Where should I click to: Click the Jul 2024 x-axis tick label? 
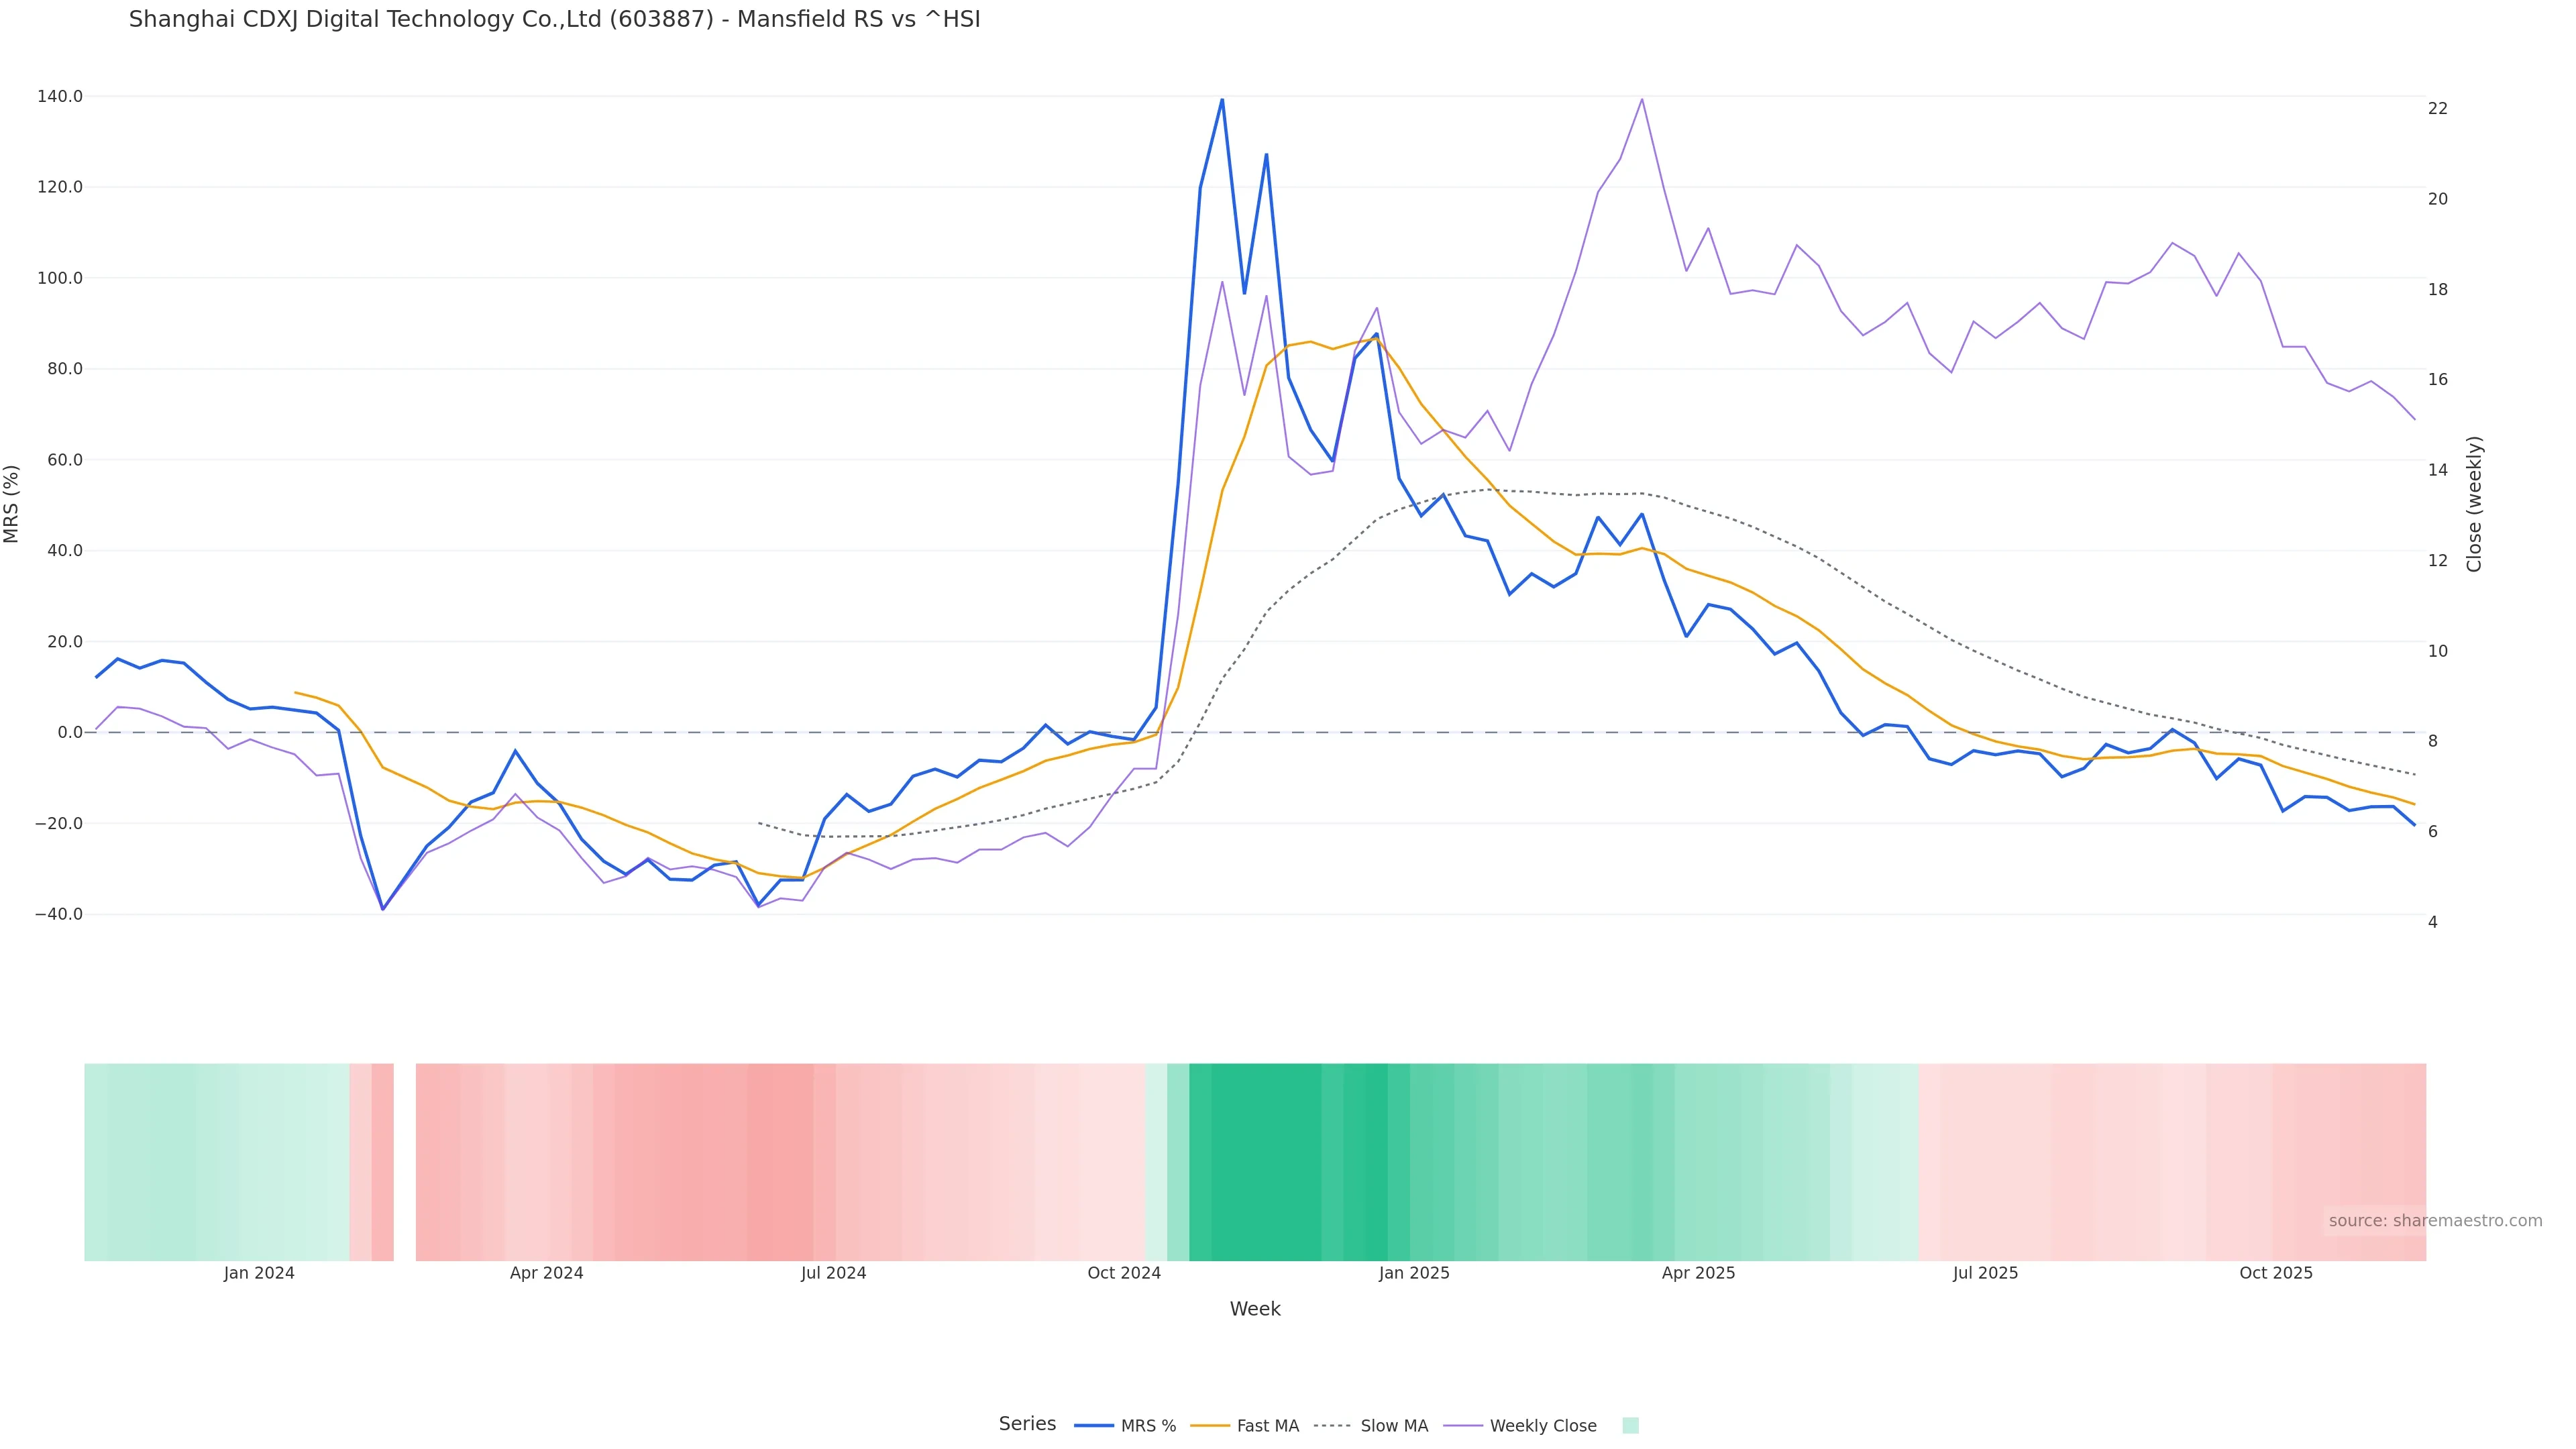pos(833,1273)
